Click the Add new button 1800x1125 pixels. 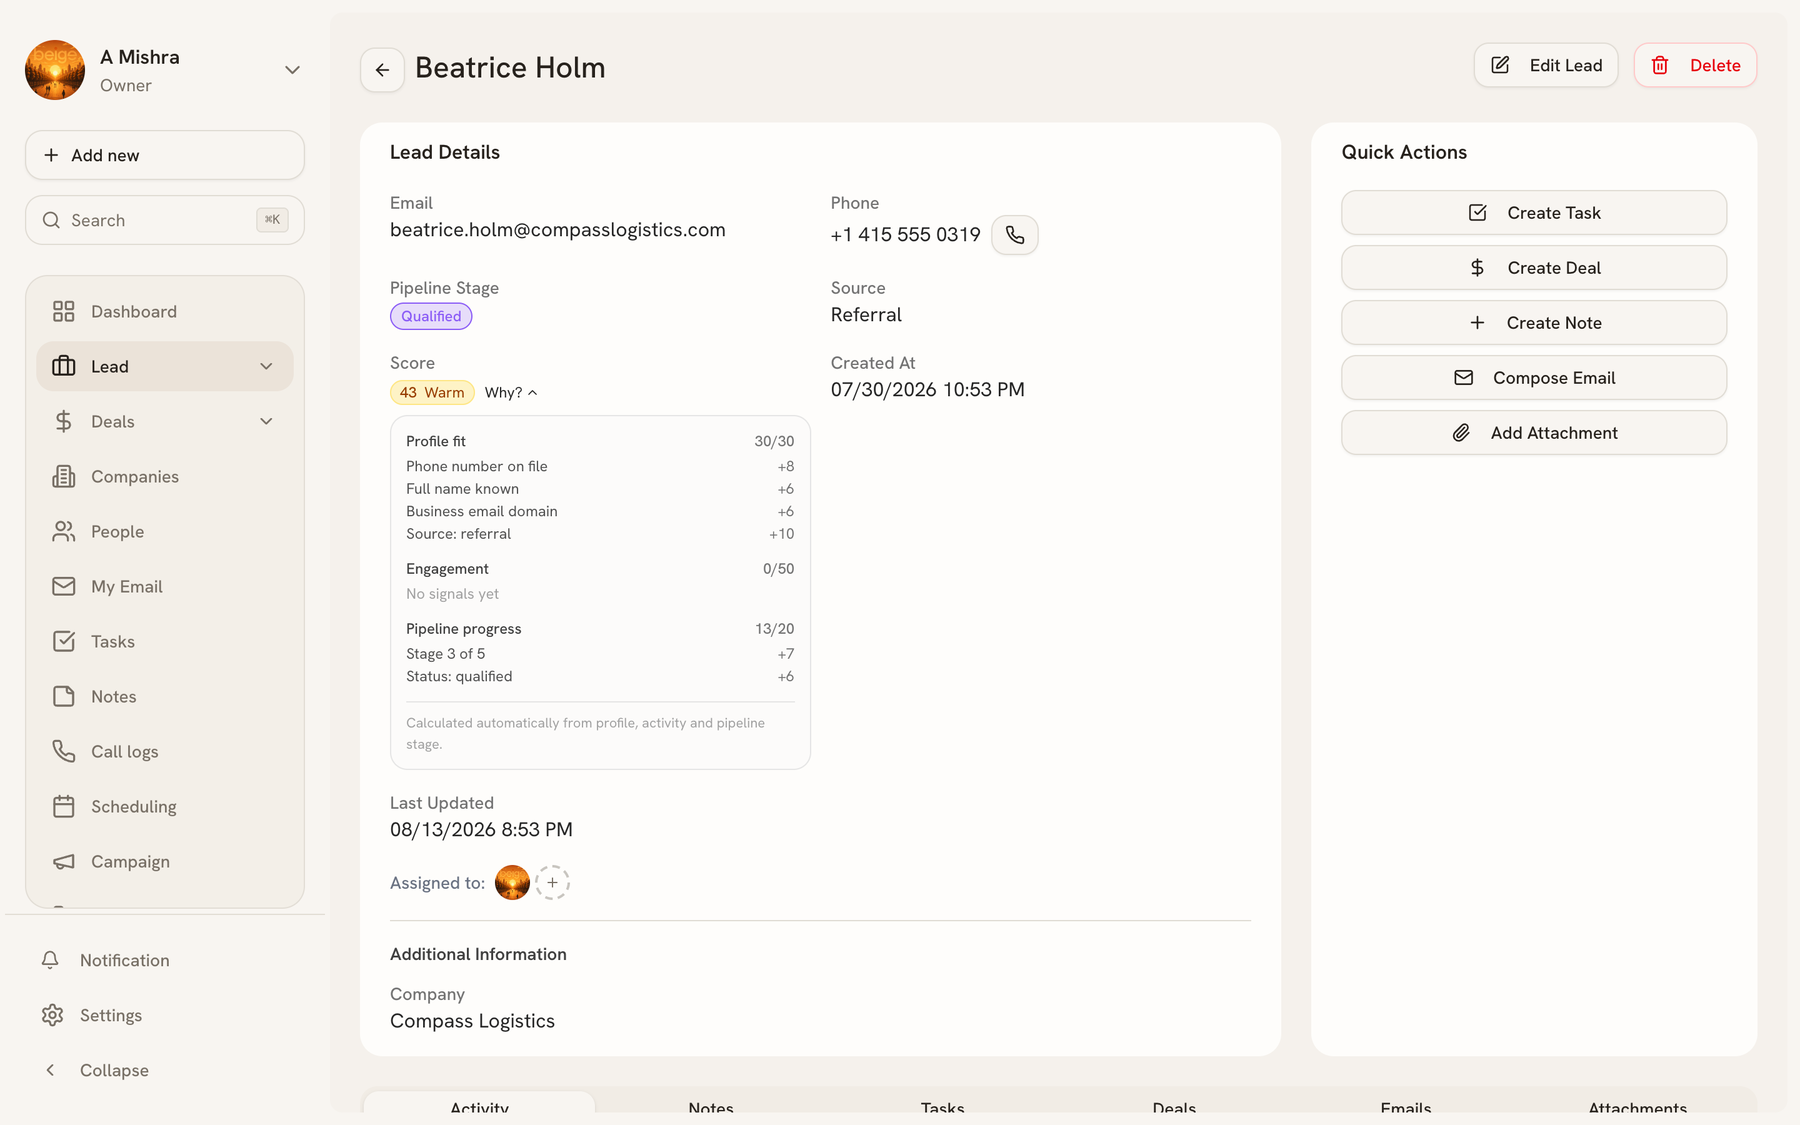pyautogui.click(x=165, y=155)
